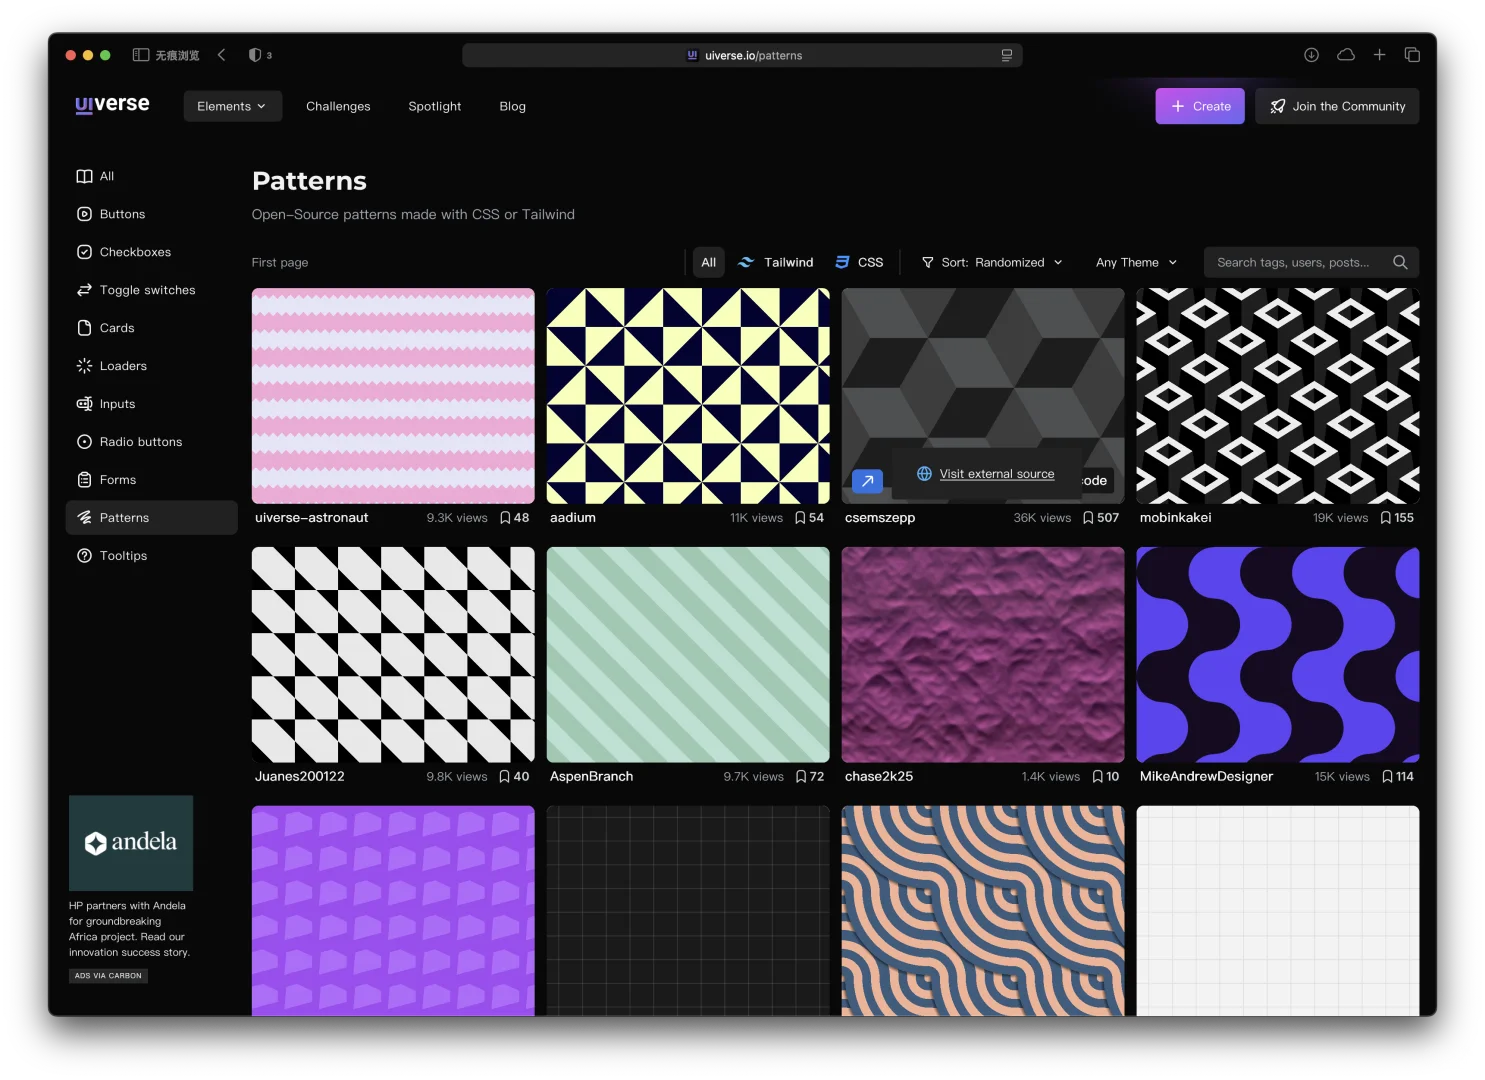Click the search magnifier icon

coord(1400,262)
